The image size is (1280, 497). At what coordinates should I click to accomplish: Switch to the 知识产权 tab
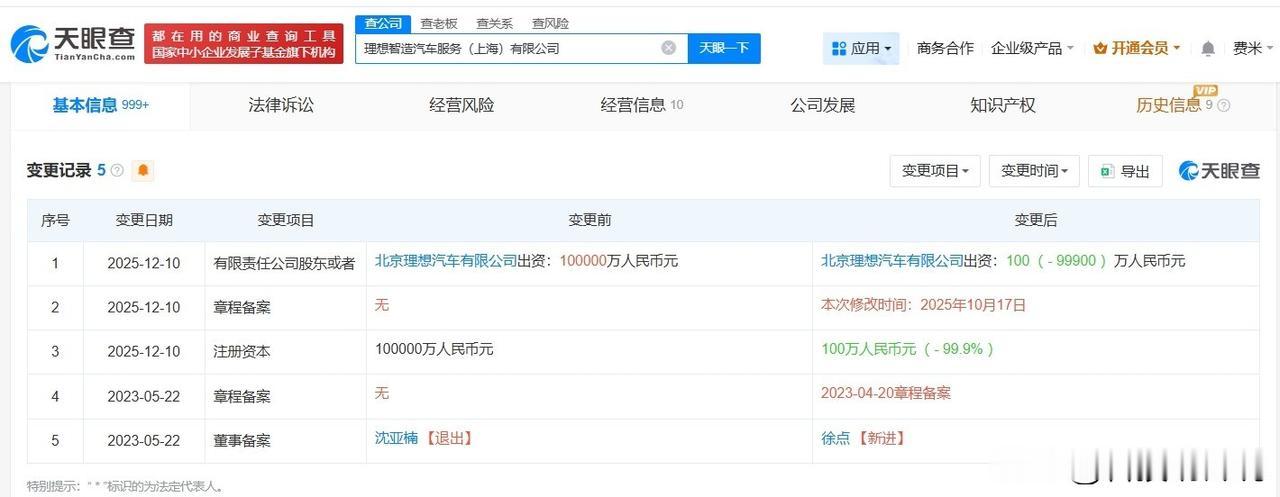1003,105
